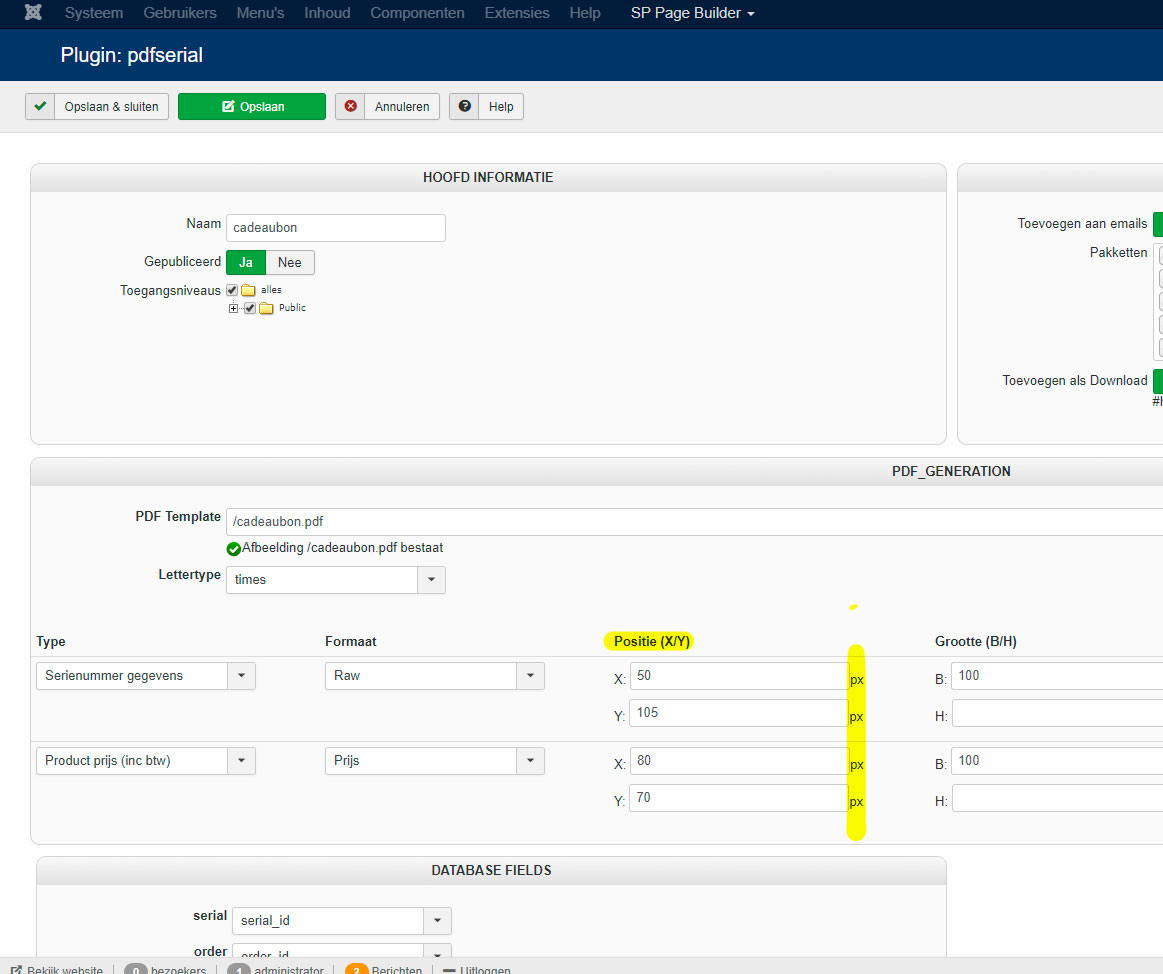
Task: Click the green checkmark Save & Close icon
Action: 40,107
